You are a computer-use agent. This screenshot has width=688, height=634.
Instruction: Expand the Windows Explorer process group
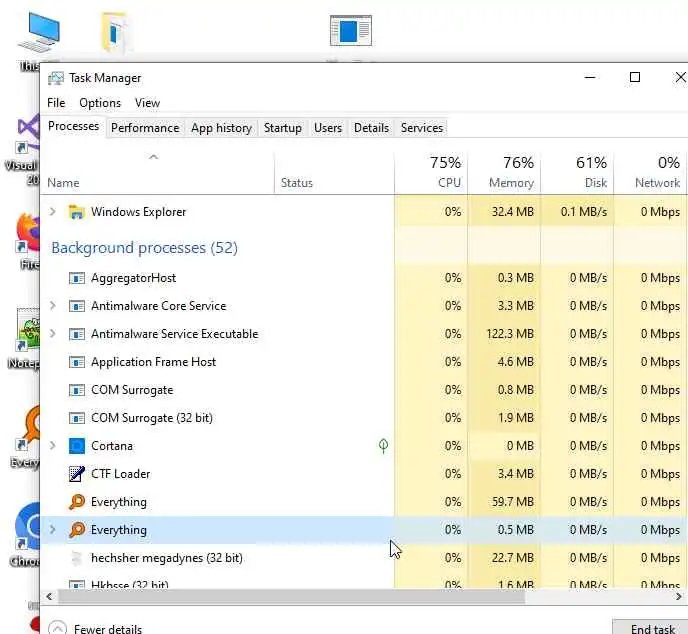53,212
